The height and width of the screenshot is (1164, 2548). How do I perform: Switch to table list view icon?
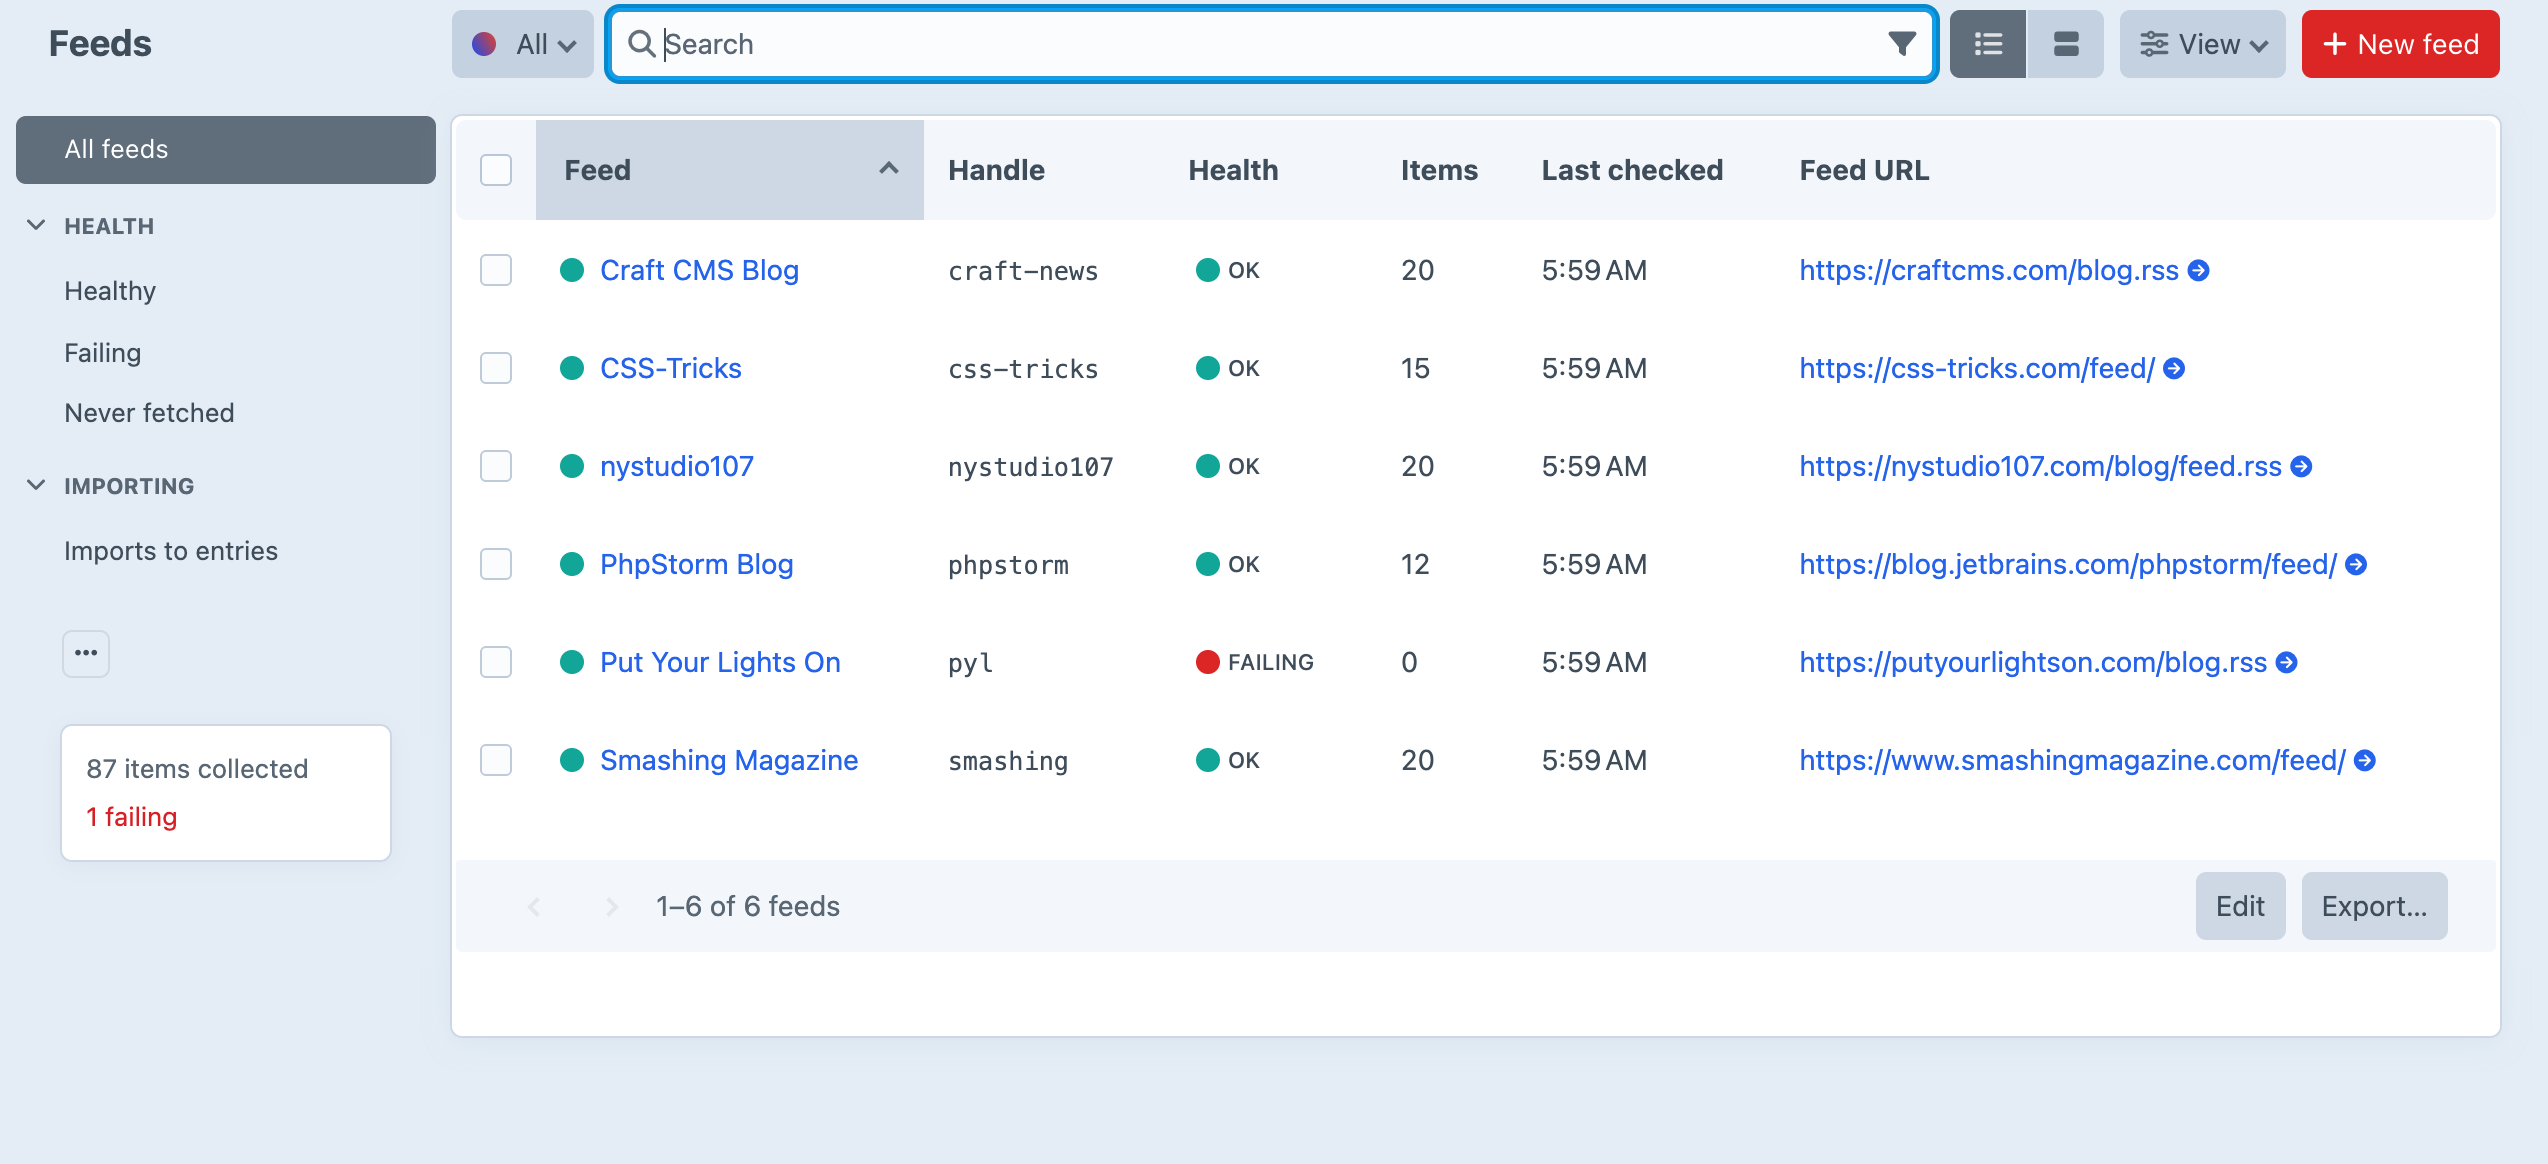(x=1988, y=44)
